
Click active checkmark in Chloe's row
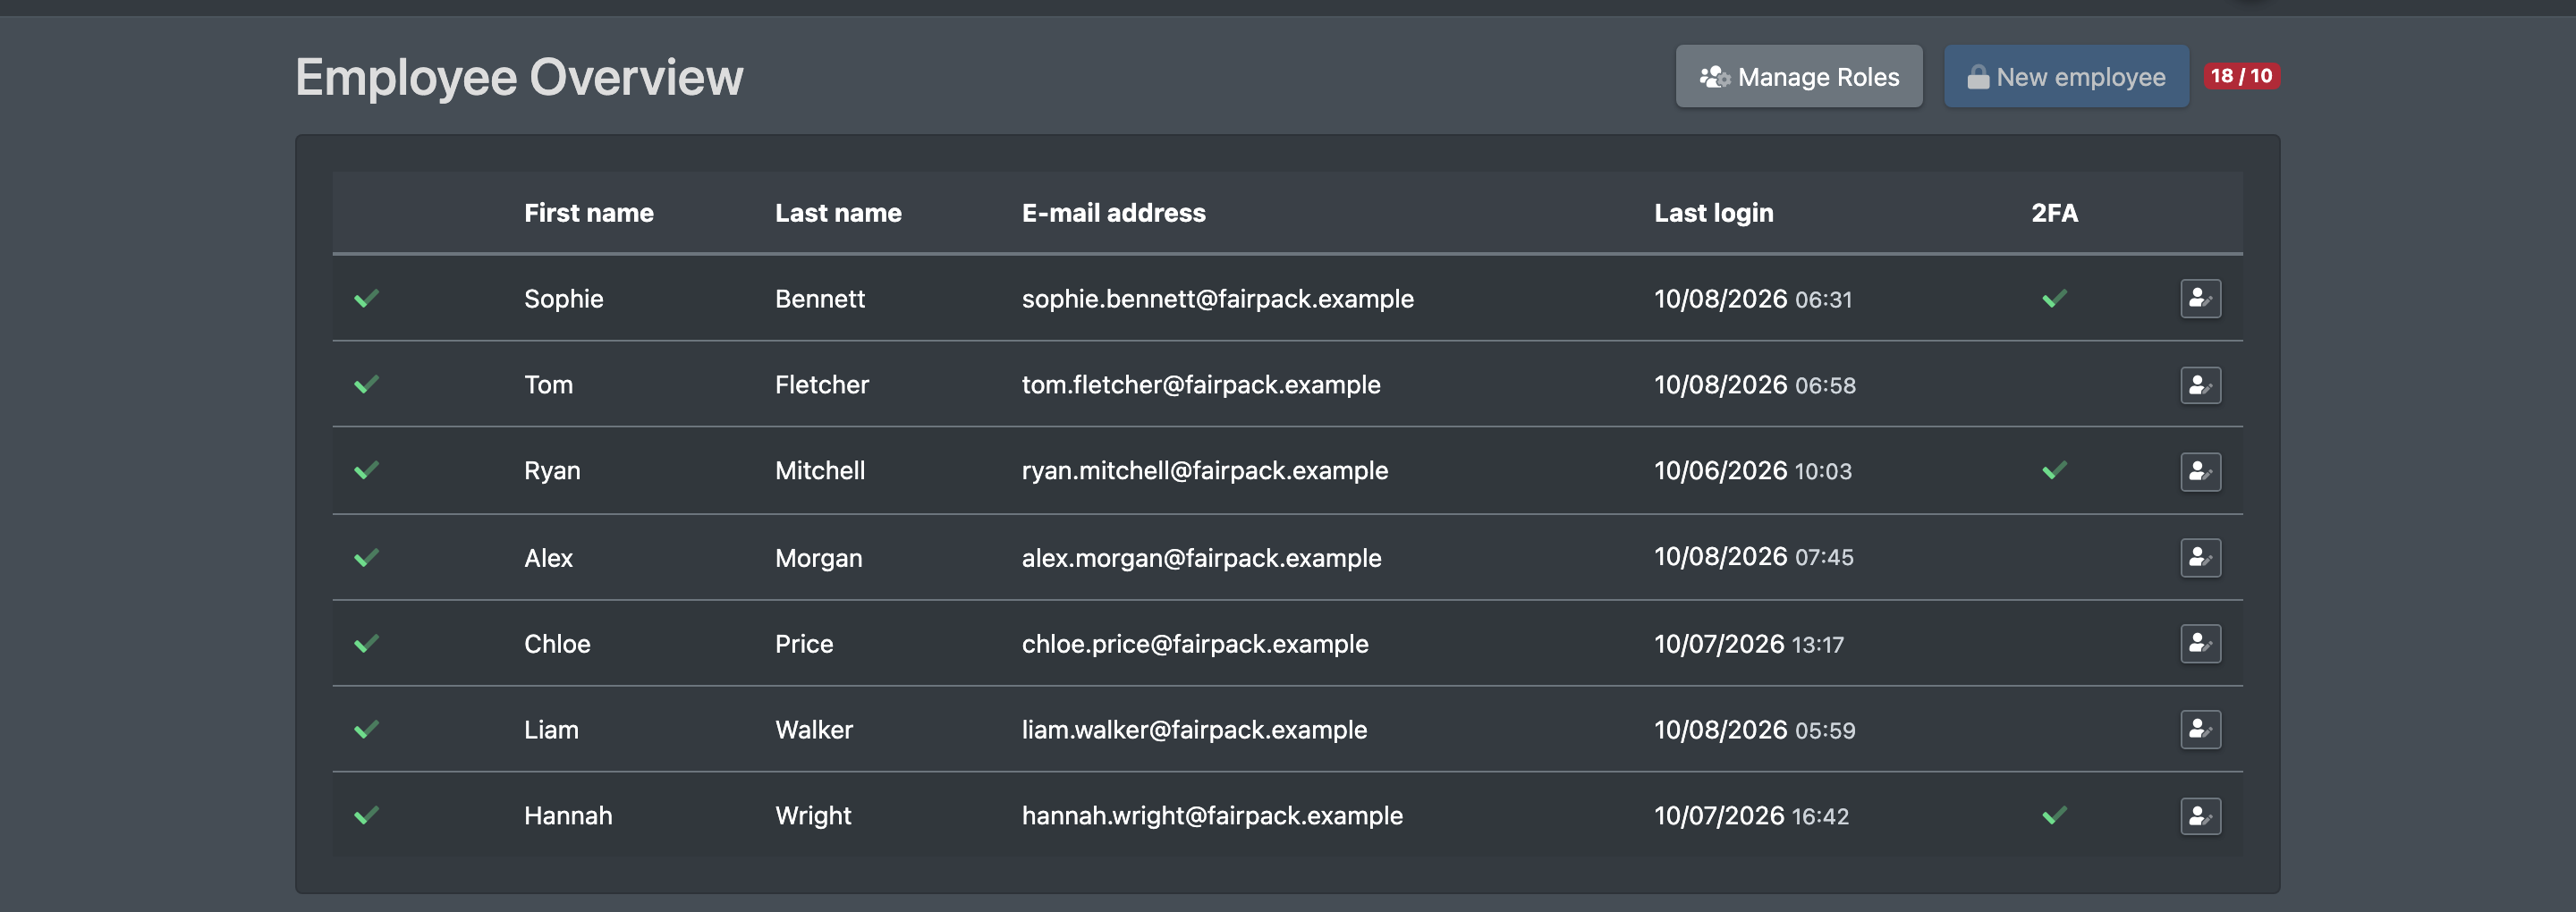click(366, 643)
